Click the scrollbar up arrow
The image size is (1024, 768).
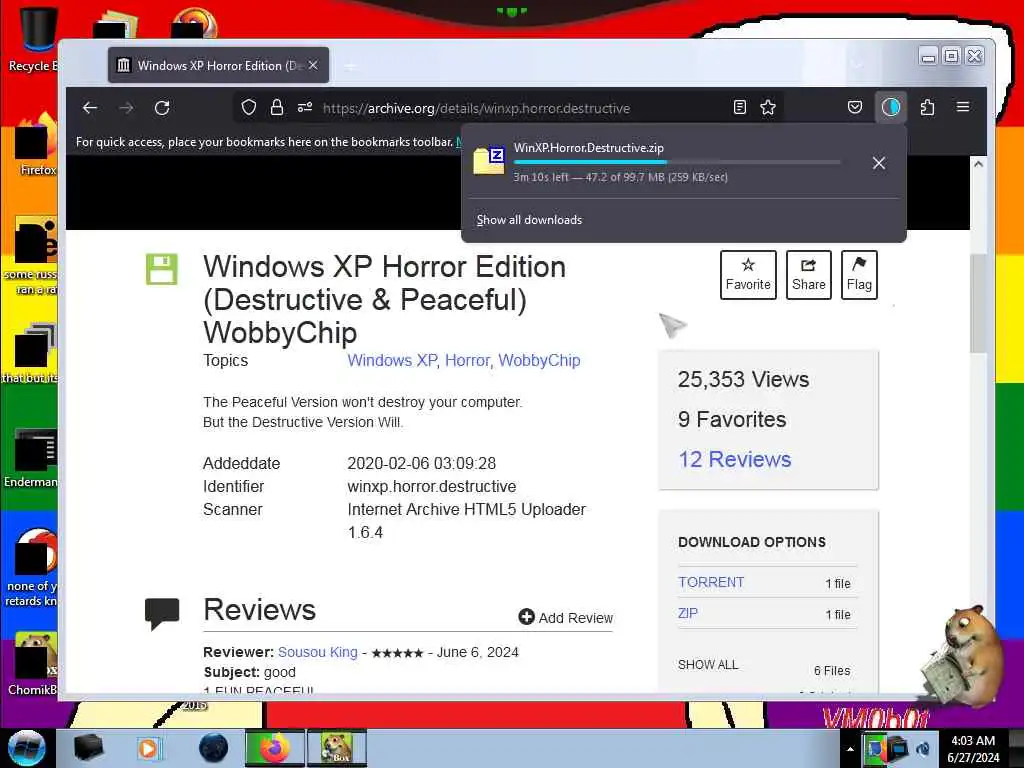[978, 164]
